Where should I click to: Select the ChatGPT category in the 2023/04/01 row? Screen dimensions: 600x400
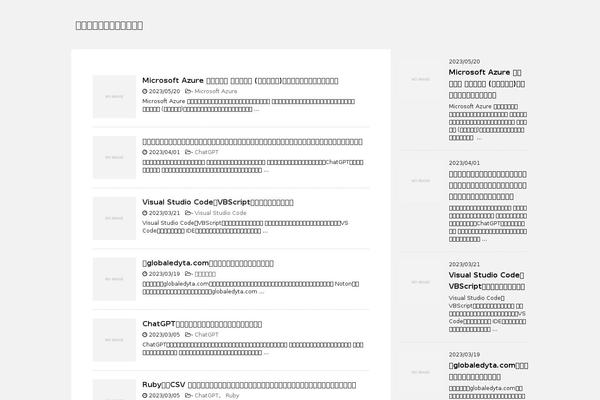(x=206, y=152)
